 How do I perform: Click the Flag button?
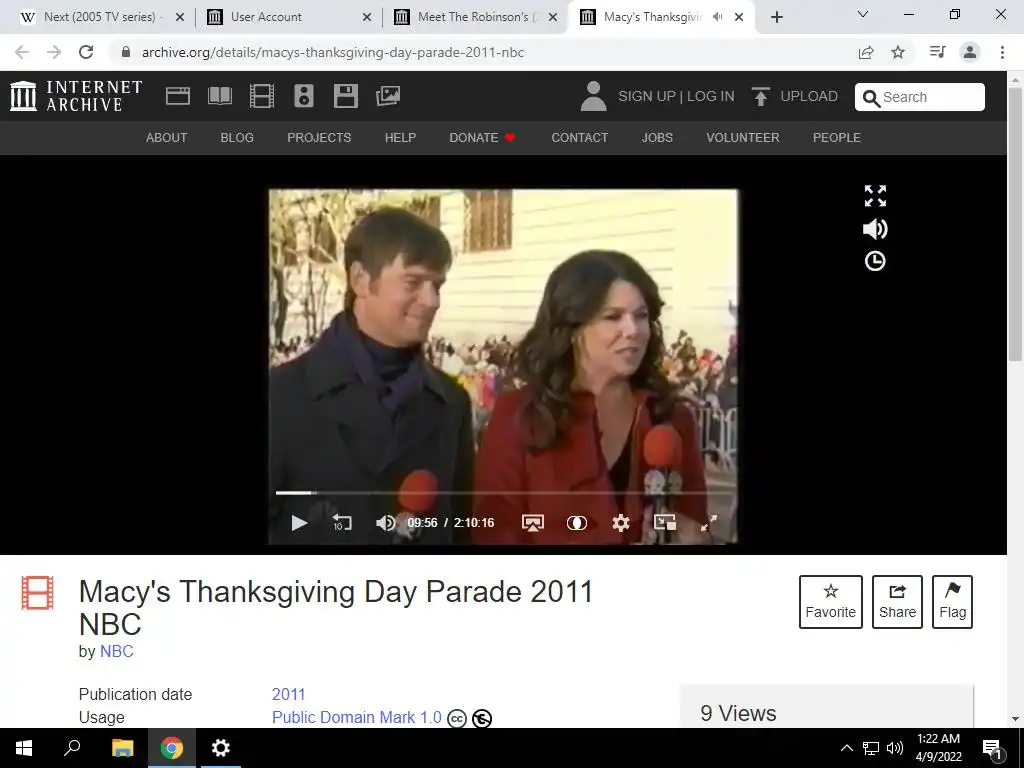[952, 601]
